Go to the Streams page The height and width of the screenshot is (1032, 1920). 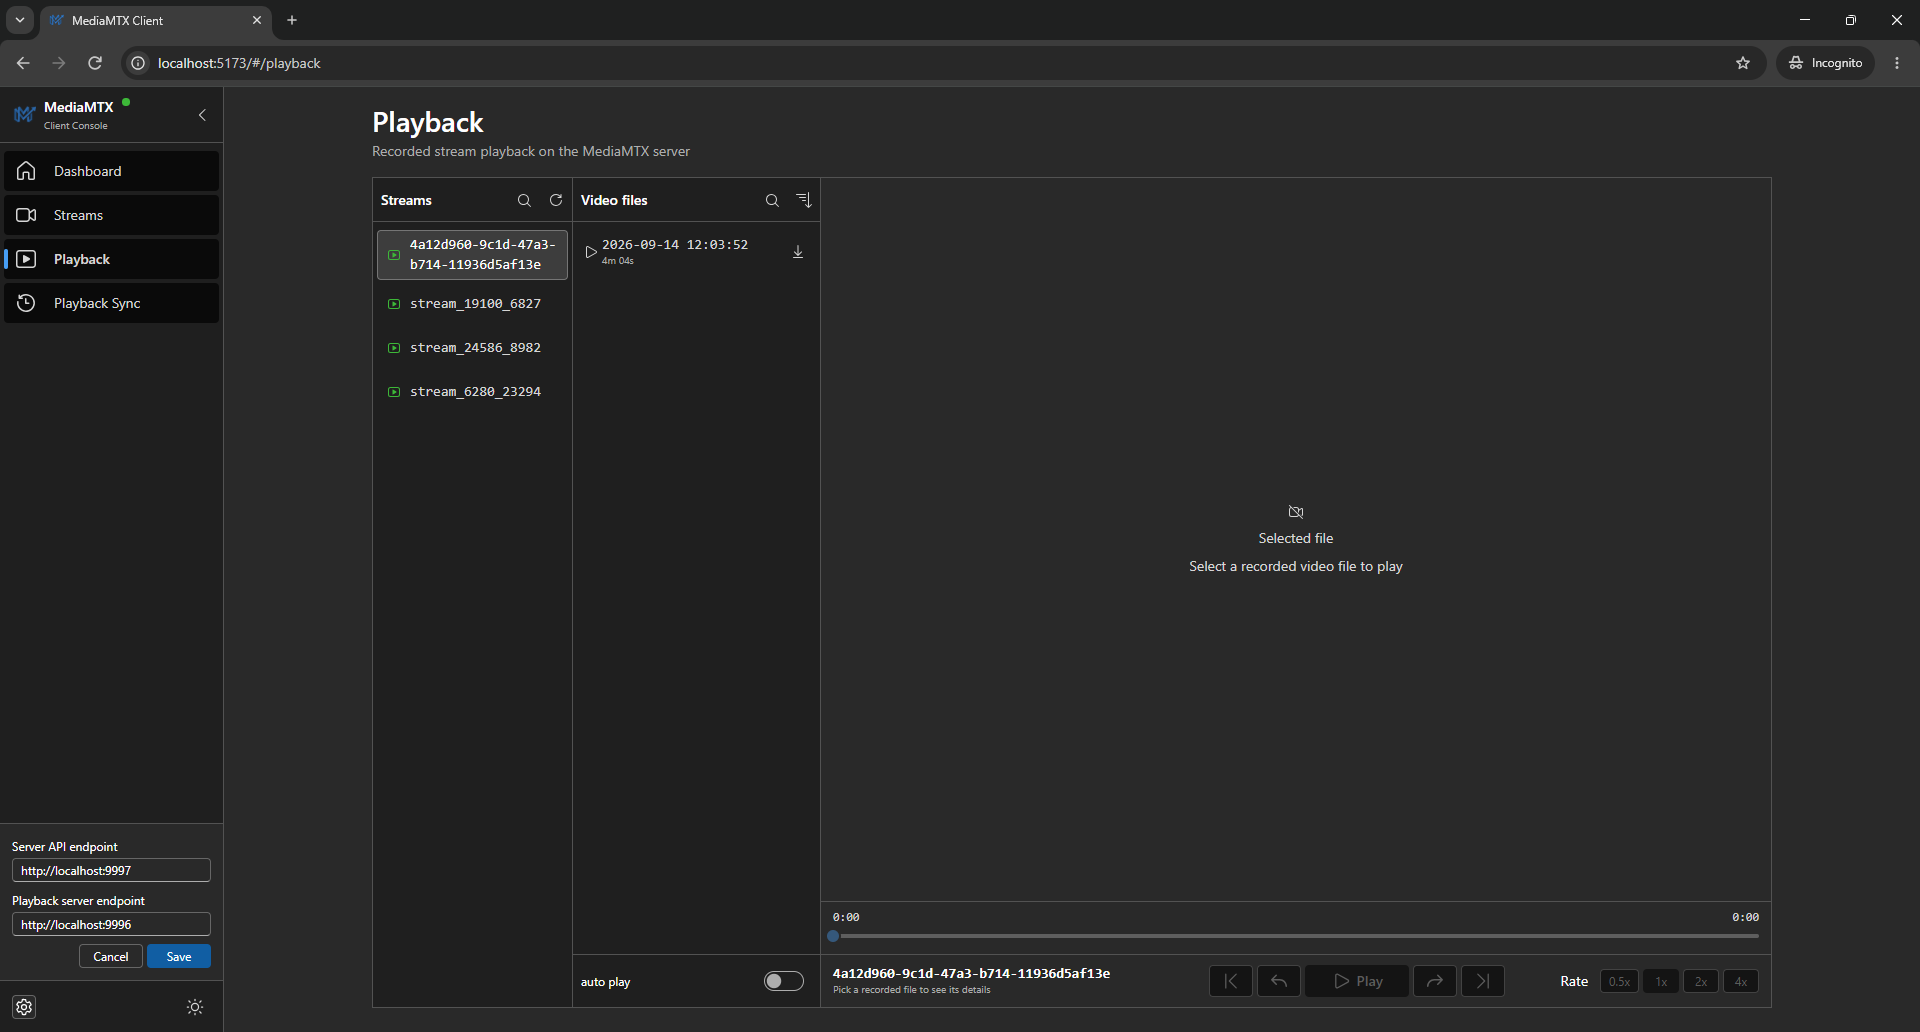point(111,215)
